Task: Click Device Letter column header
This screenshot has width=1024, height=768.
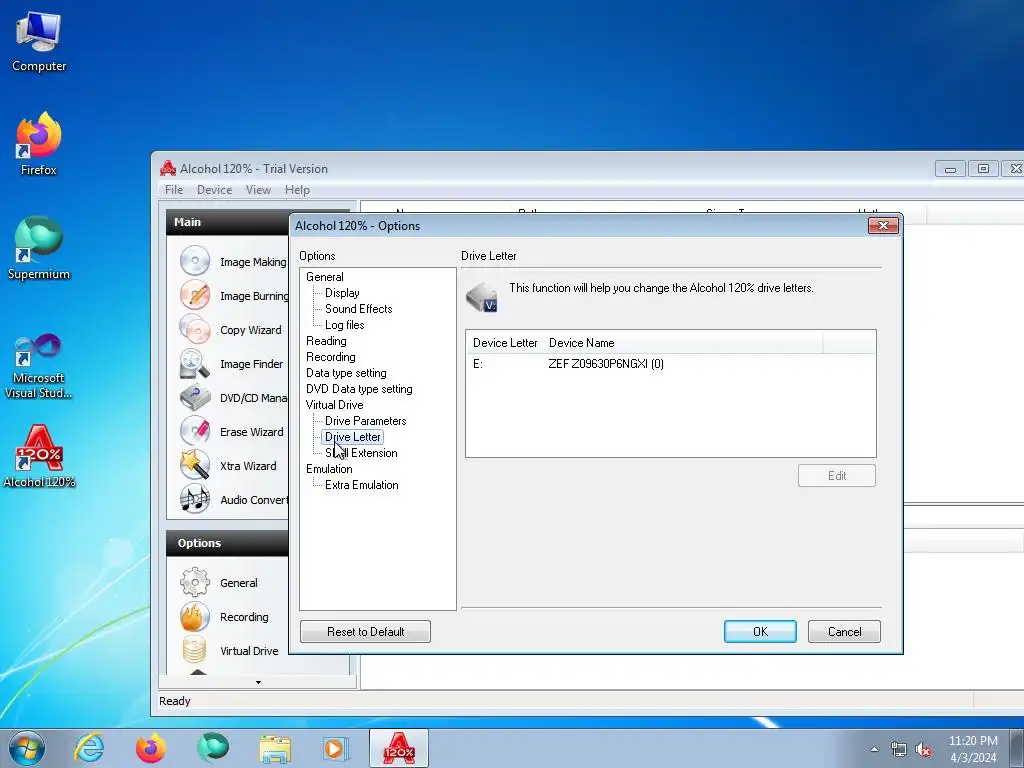Action: pyautogui.click(x=505, y=343)
